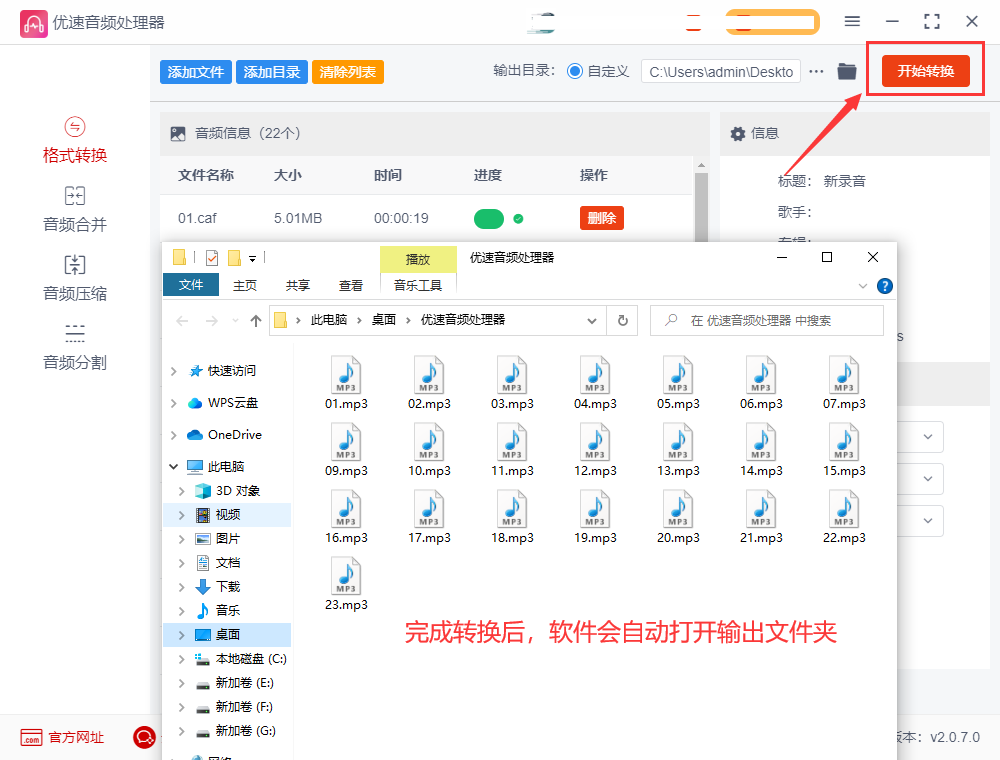Open the 音乐工具 ribbon tab
1000x760 pixels.
(418, 285)
